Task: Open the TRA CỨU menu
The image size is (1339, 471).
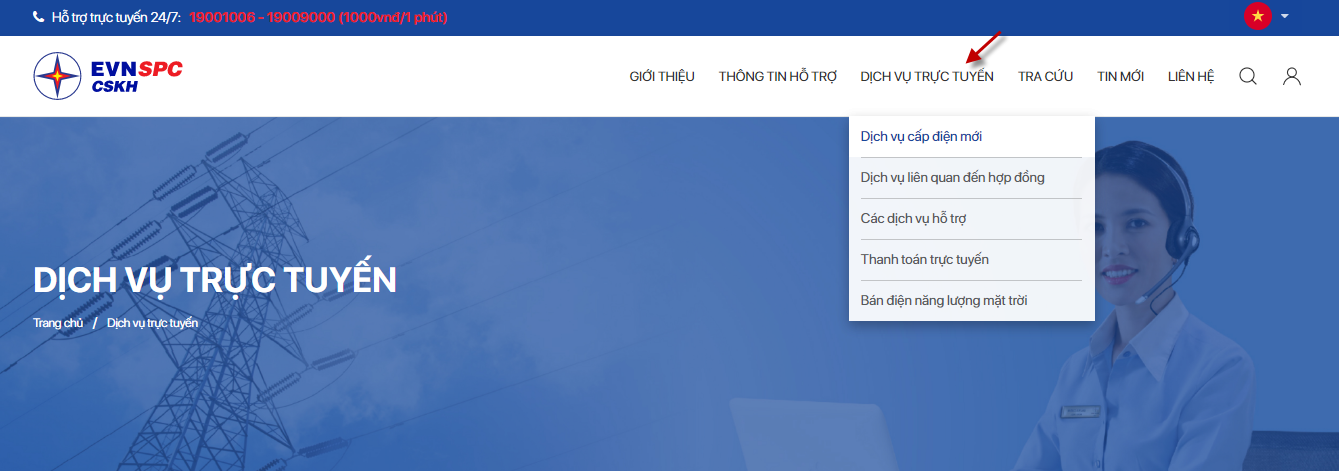Action: pos(1045,76)
